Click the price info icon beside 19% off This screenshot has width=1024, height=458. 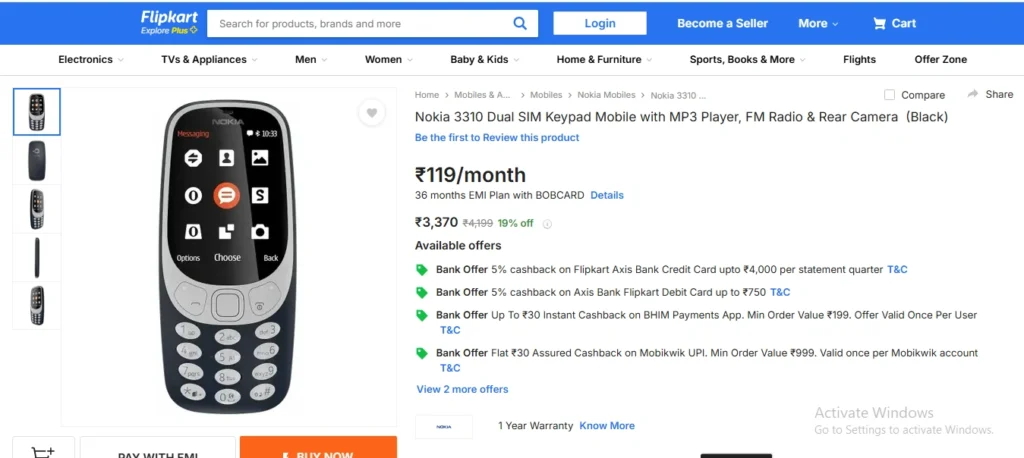pos(547,224)
